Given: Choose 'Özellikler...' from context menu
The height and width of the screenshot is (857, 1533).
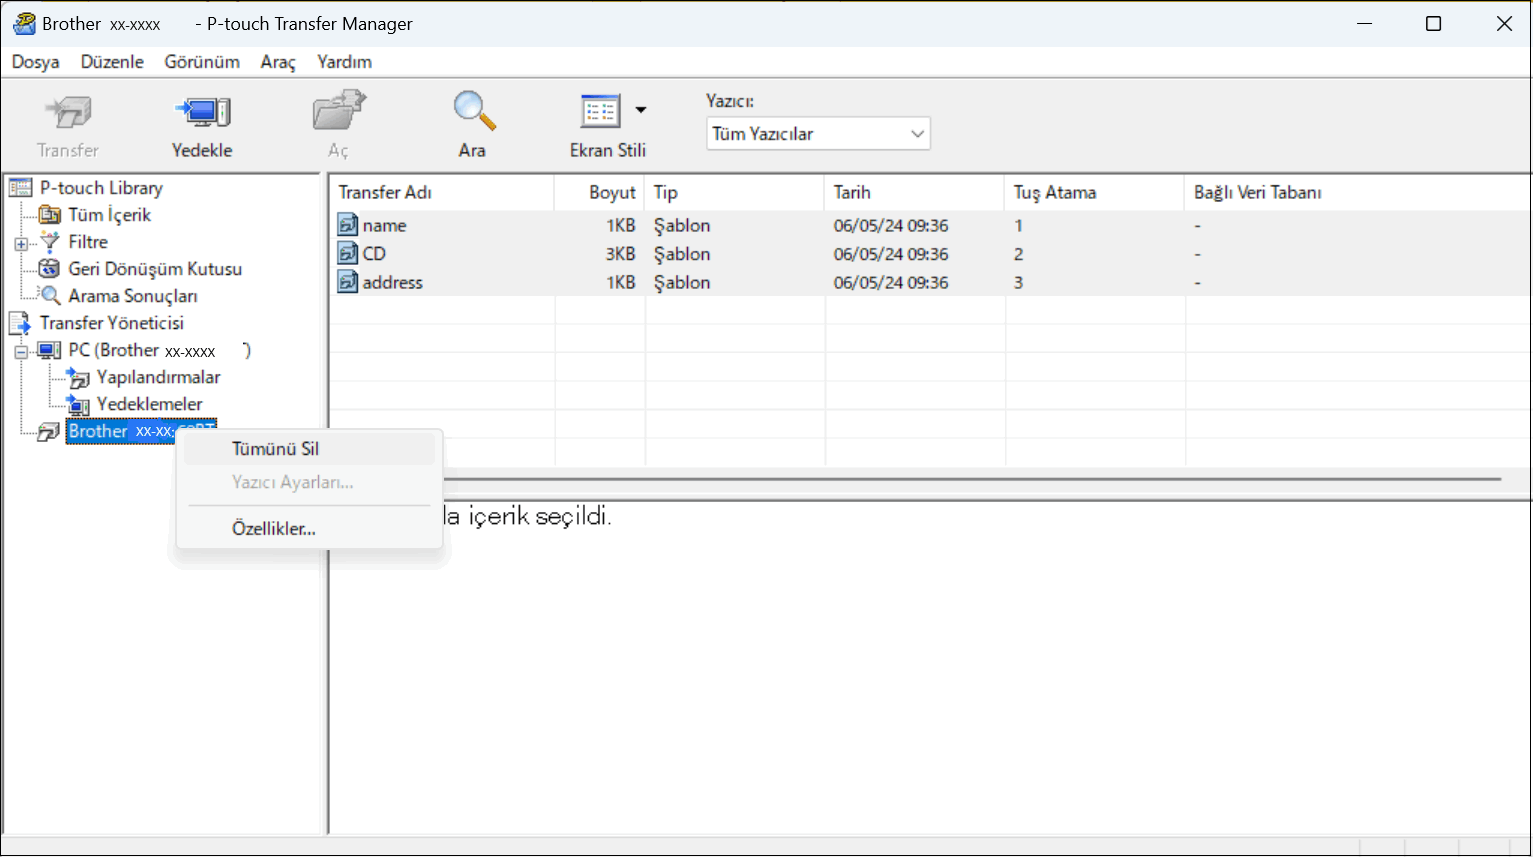Looking at the screenshot, I should click(x=273, y=529).
